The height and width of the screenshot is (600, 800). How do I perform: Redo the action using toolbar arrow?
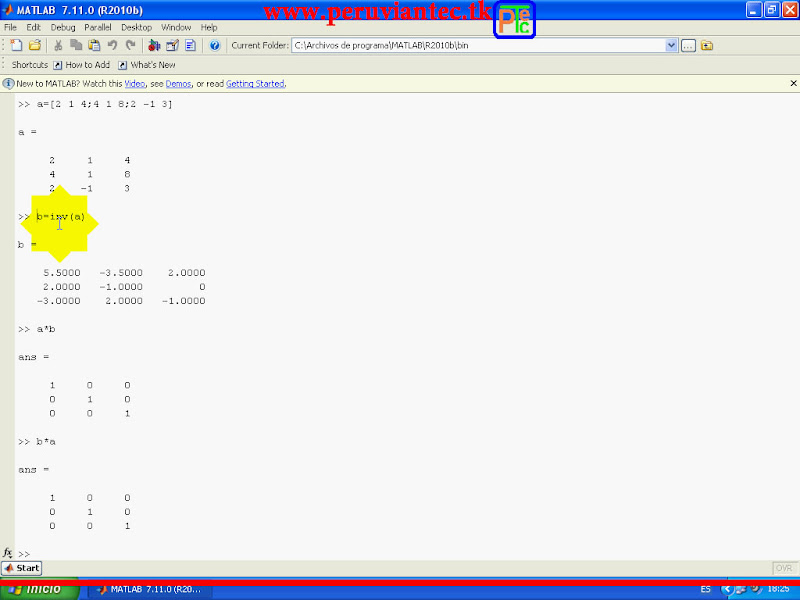[131, 45]
